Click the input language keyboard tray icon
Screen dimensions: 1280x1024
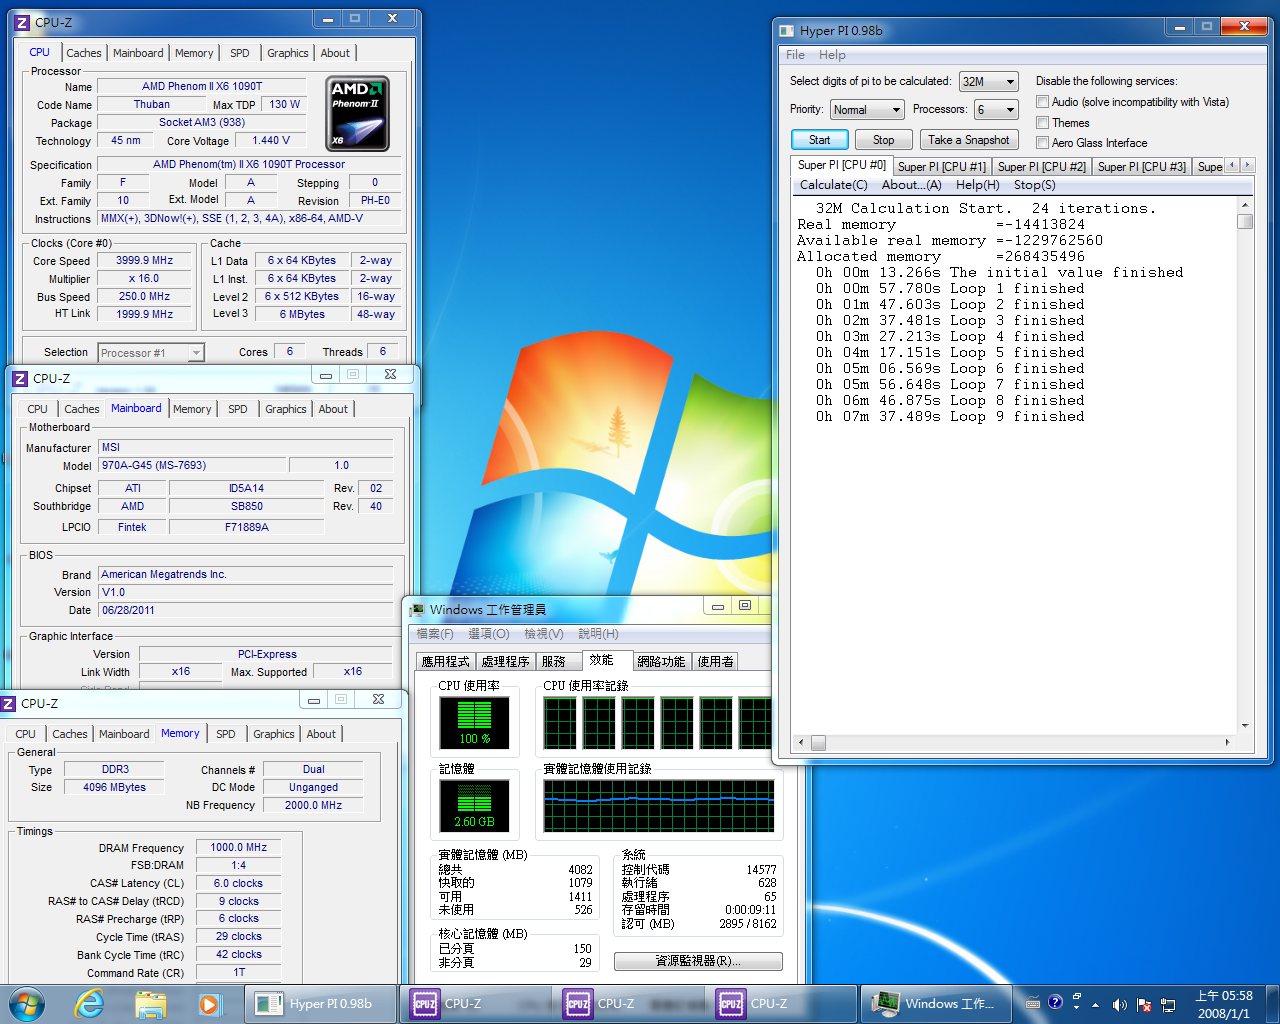(1033, 1004)
